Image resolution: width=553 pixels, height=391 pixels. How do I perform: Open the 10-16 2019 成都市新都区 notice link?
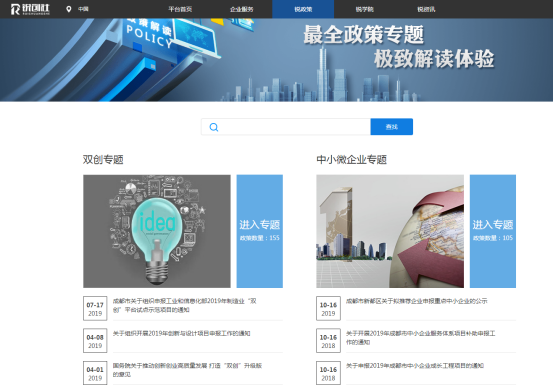point(417,301)
